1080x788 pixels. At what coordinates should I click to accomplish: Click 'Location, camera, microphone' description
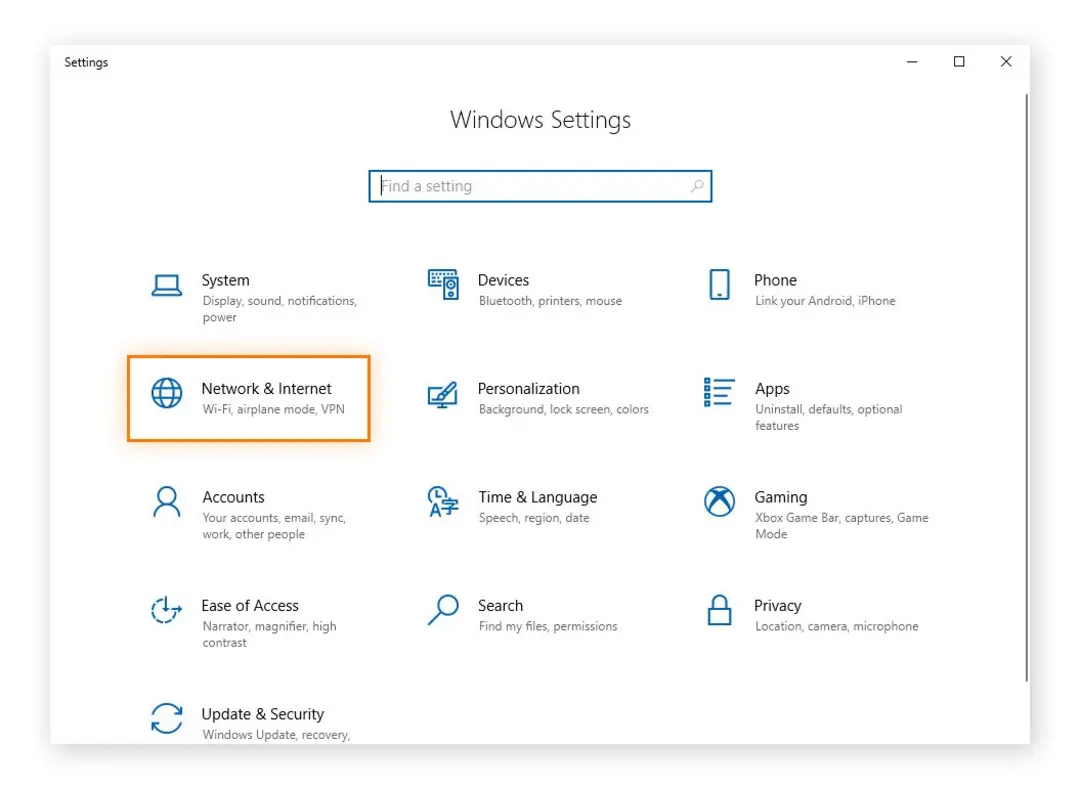pyautogui.click(x=837, y=626)
